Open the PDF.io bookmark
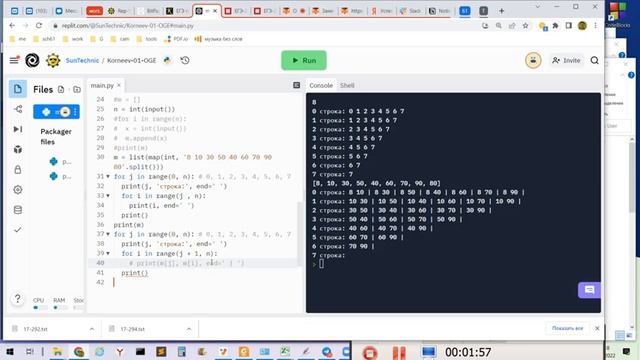 (176, 39)
